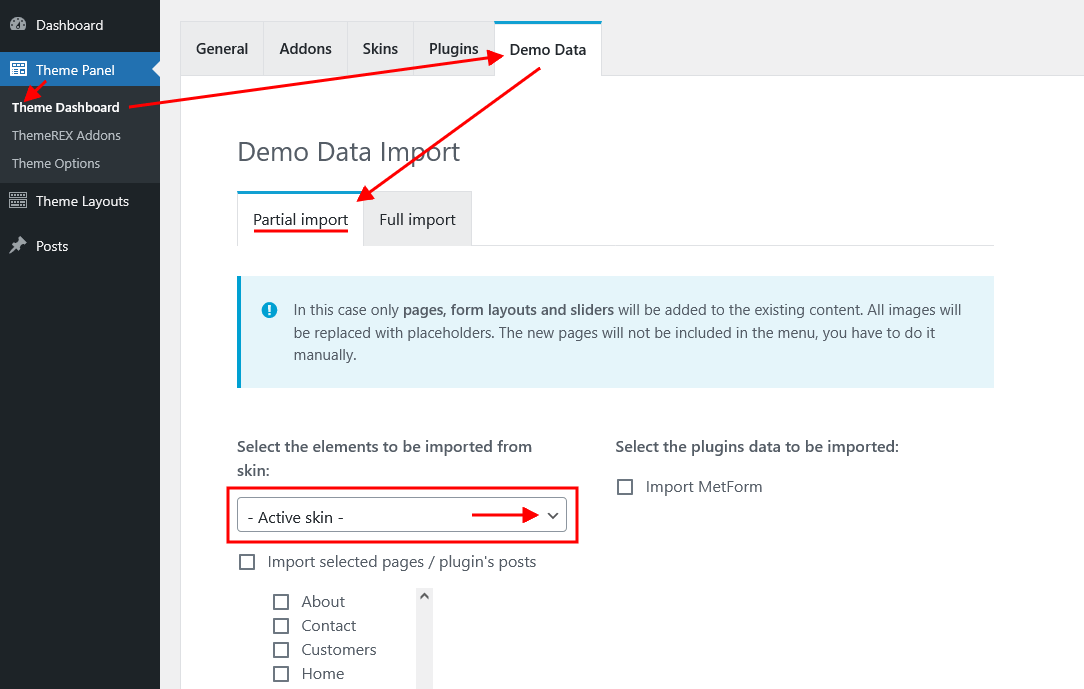Switch to the Full import tab
The height and width of the screenshot is (689, 1084).
(x=417, y=220)
